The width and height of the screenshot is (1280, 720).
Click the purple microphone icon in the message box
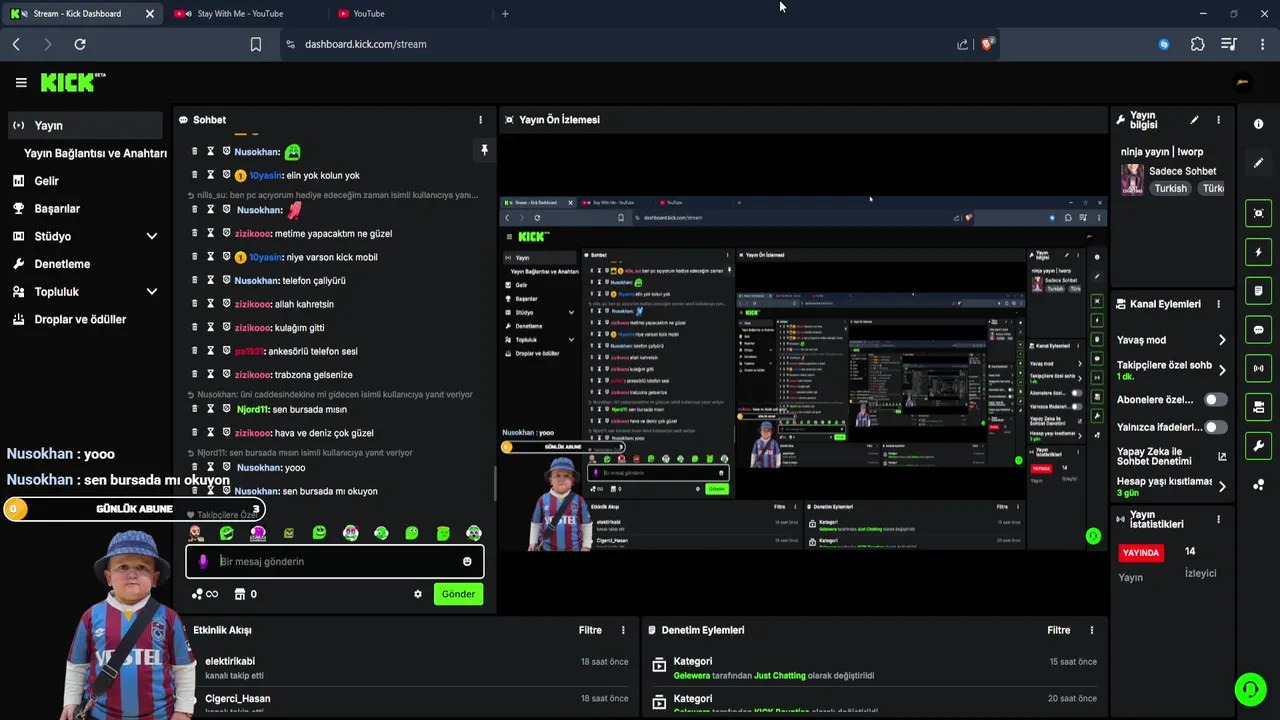tap(203, 561)
